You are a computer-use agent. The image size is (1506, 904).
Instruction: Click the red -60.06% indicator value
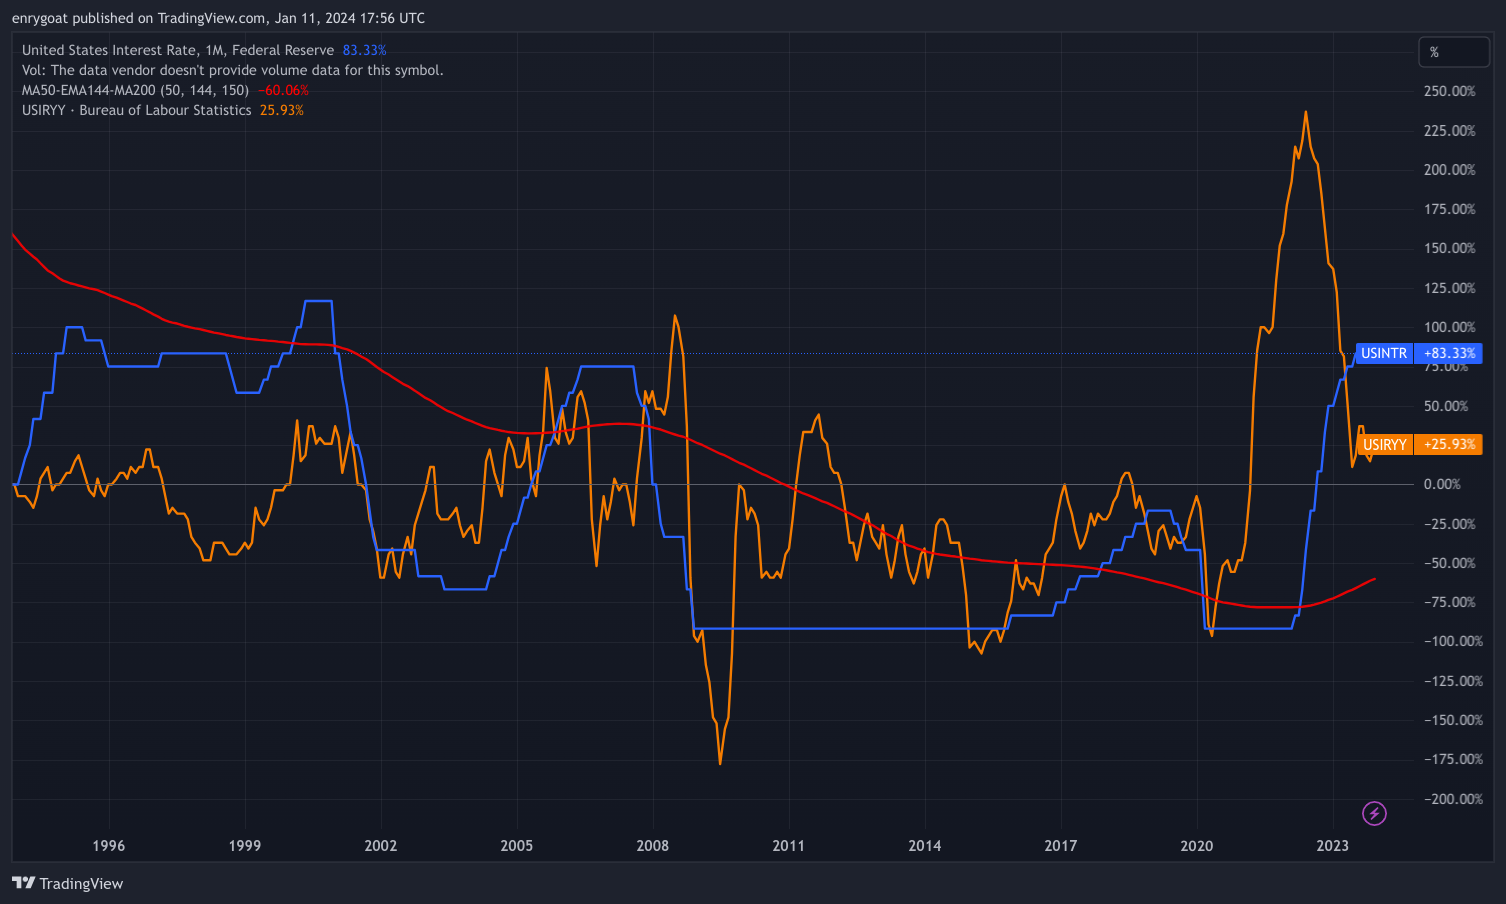[283, 90]
